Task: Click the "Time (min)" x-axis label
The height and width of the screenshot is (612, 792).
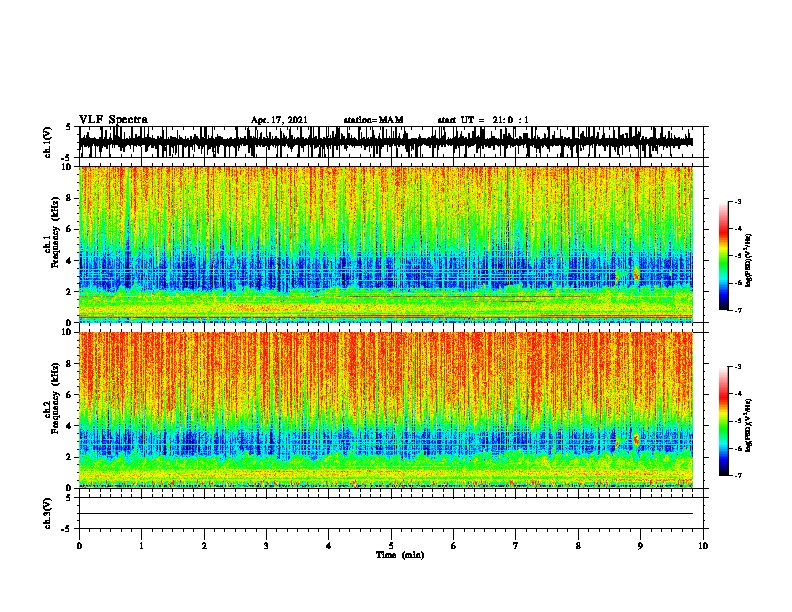Action: point(400,555)
